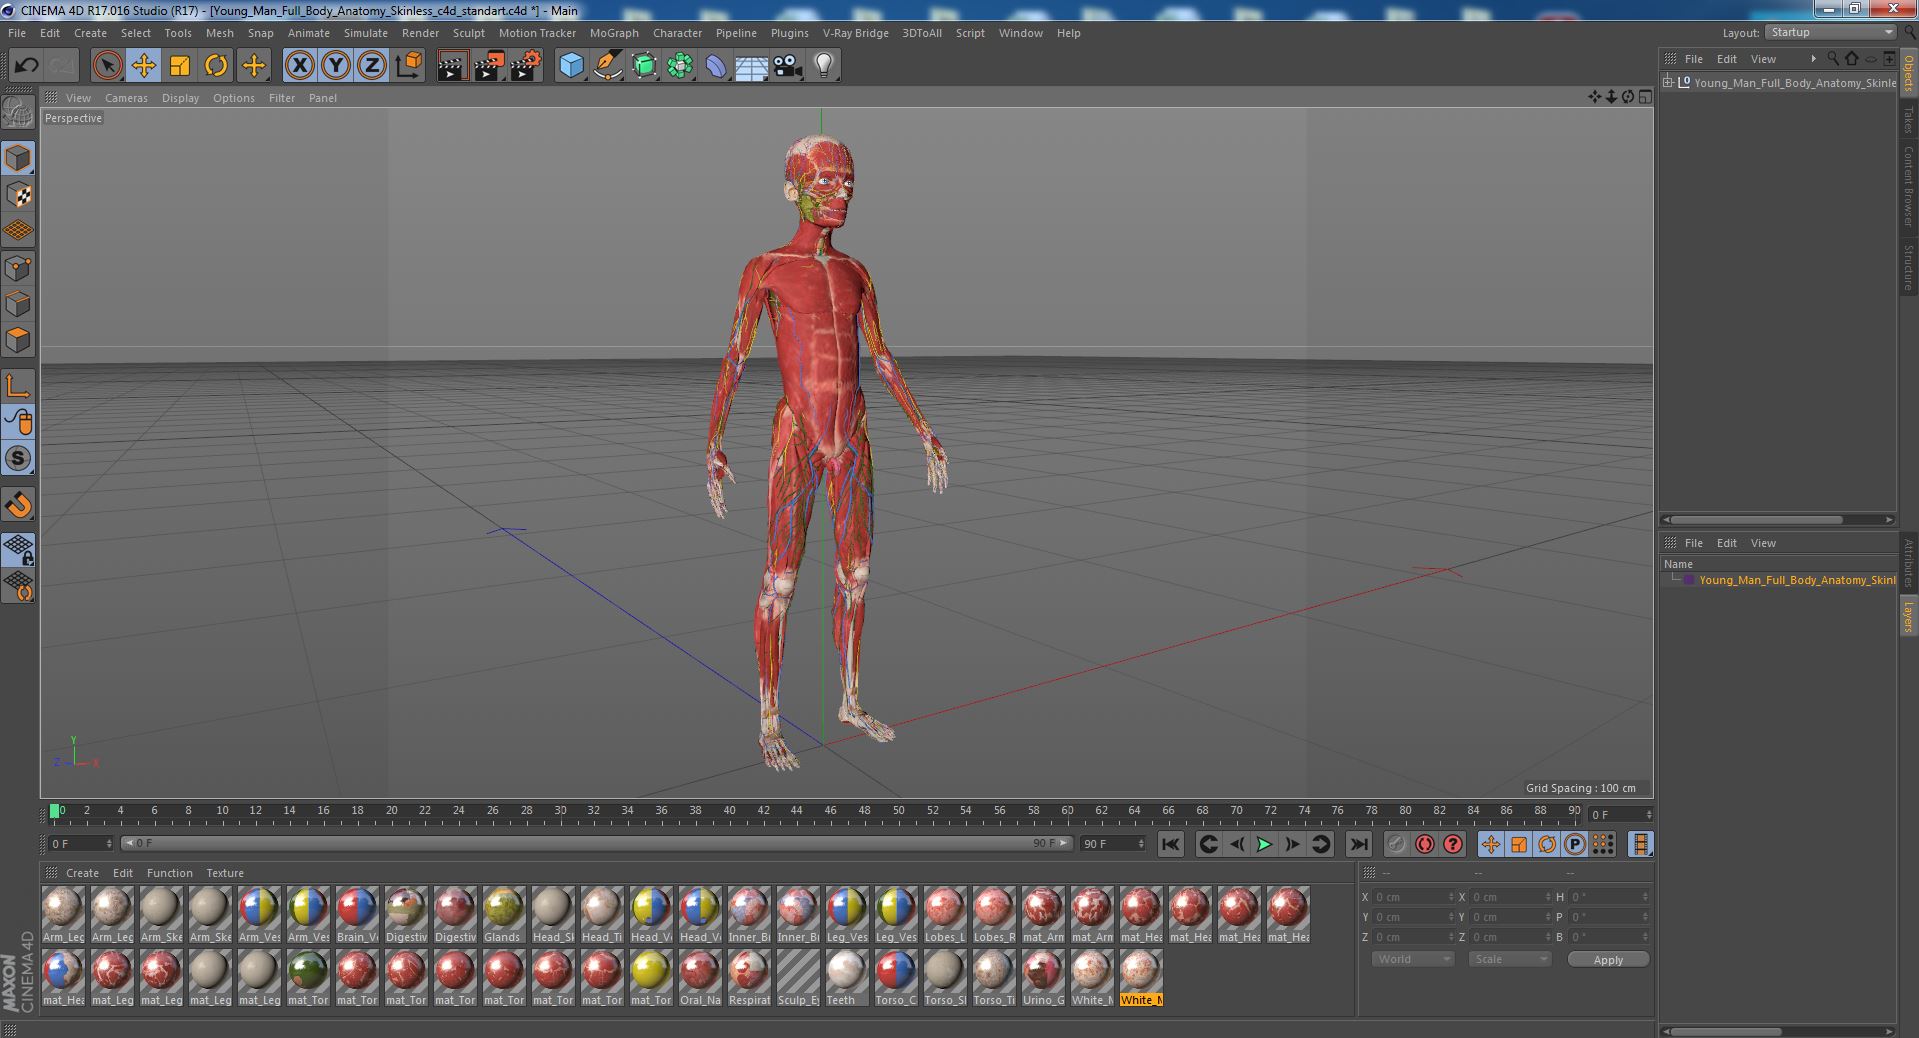
Task: Activate the Scale tool
Action: click(180, 66)
